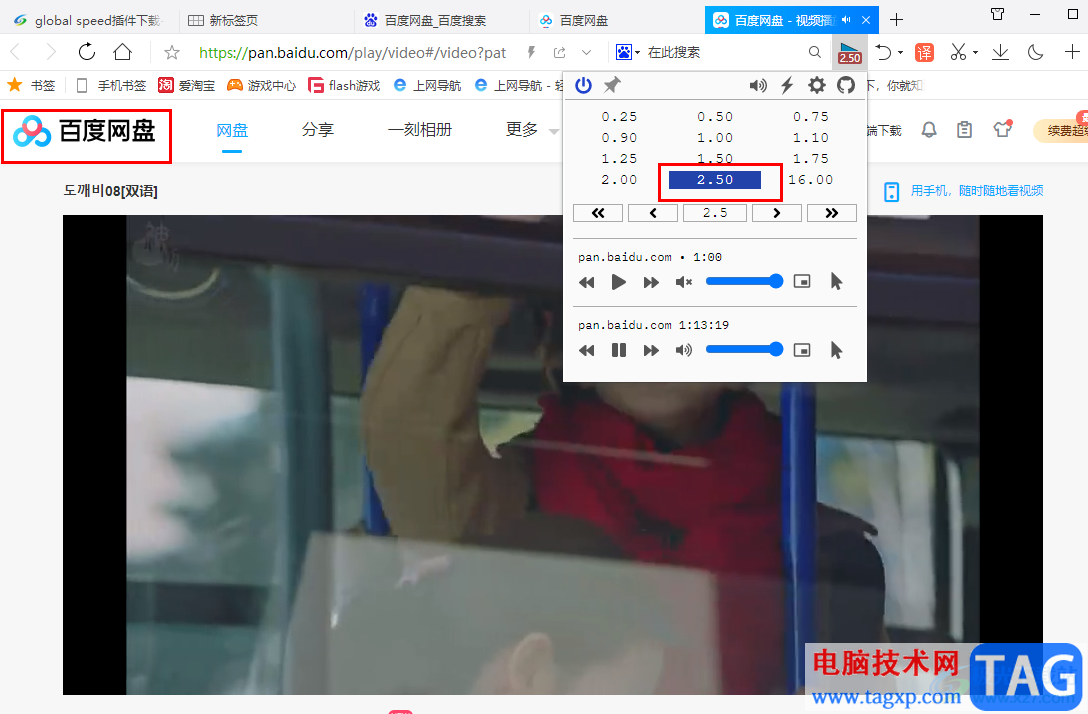Increase speed slightly with single right arrow
The image size is (1088, 714).
(777, 213)
